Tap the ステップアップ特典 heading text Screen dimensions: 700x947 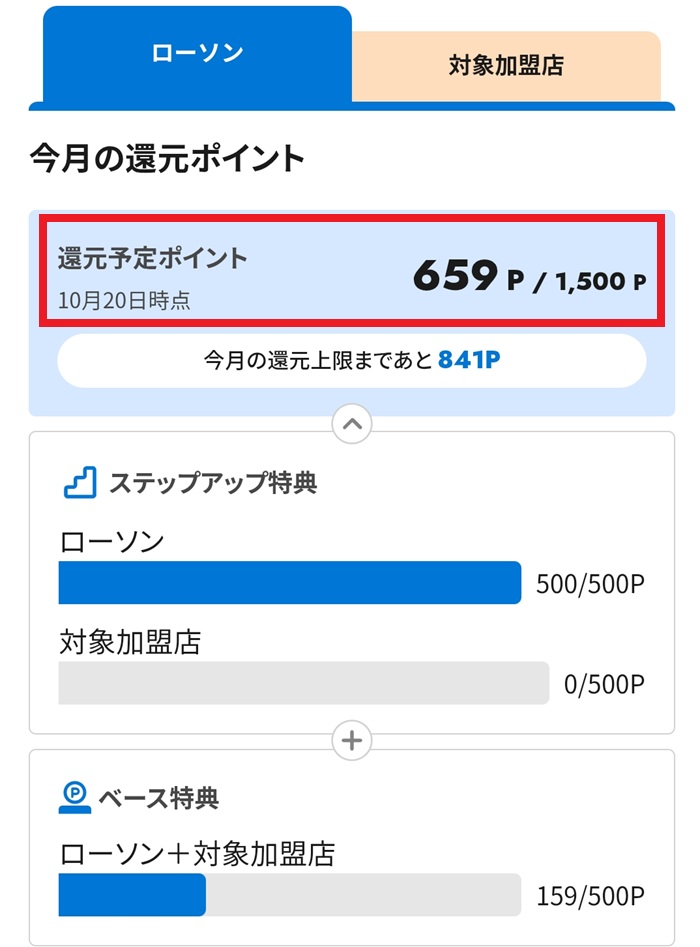tap(213, 483)
